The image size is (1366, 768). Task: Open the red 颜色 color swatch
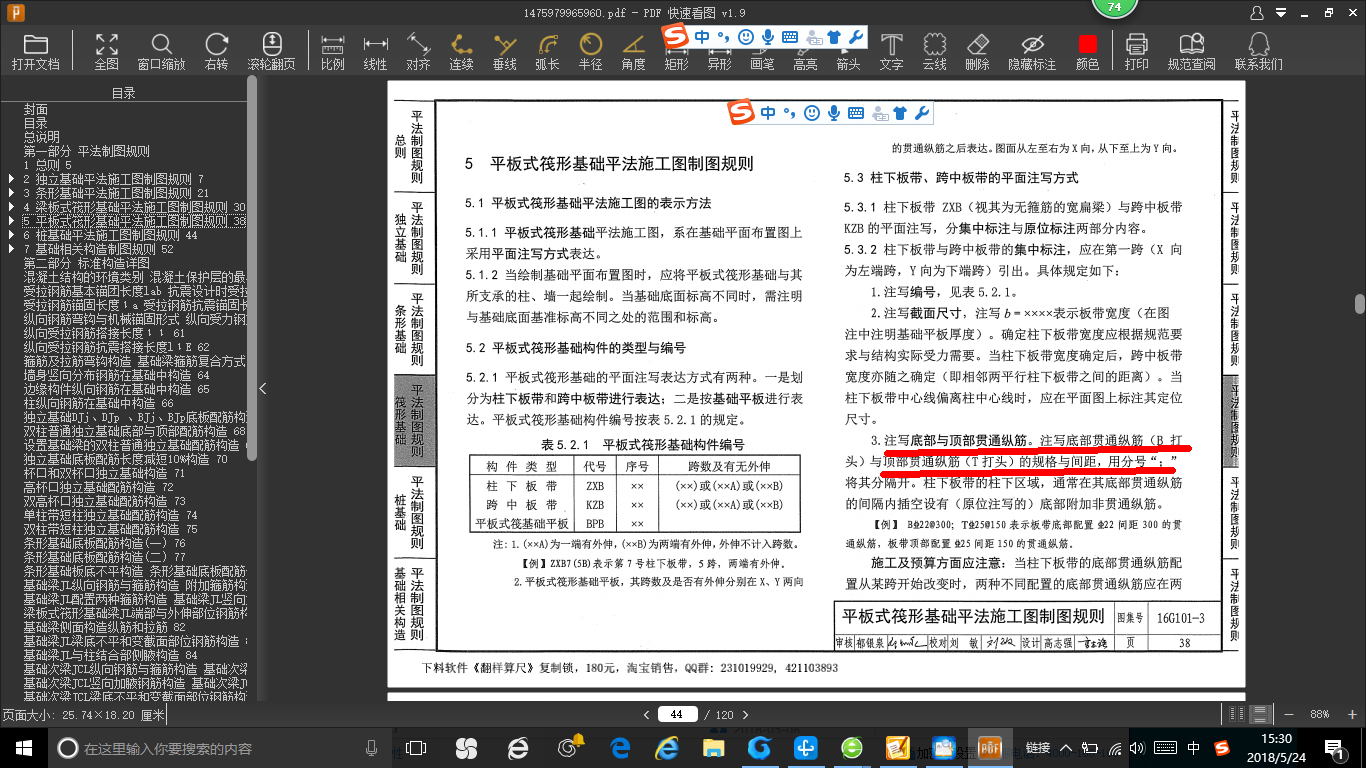[1087, 51]
